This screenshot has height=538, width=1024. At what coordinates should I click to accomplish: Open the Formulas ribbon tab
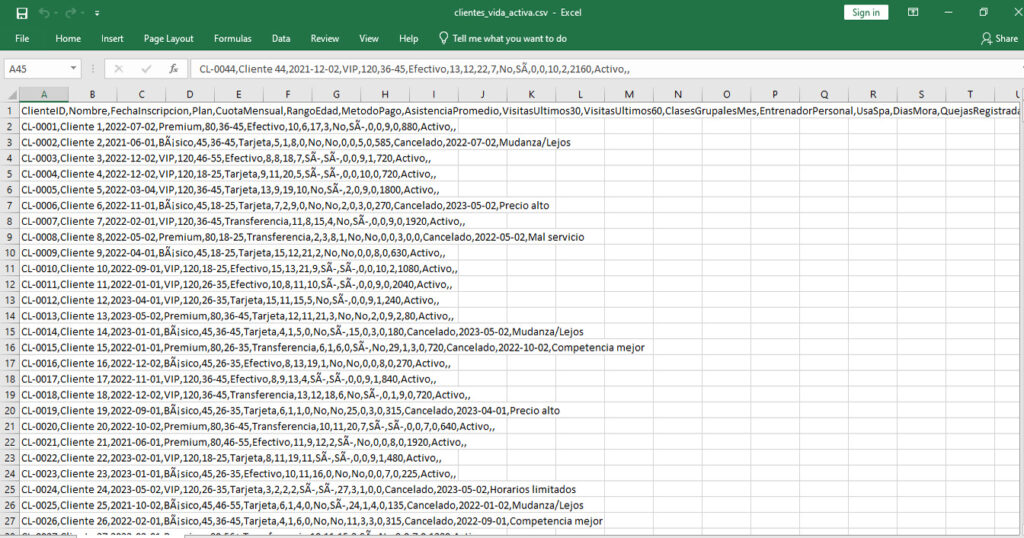click(232, 38)
